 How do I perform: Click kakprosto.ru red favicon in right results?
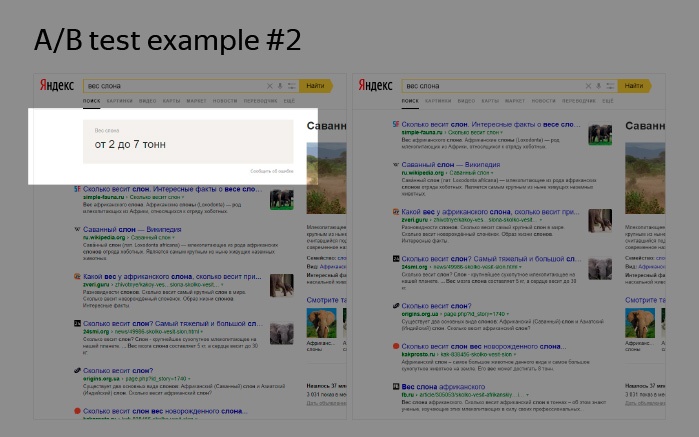[396, 346]
